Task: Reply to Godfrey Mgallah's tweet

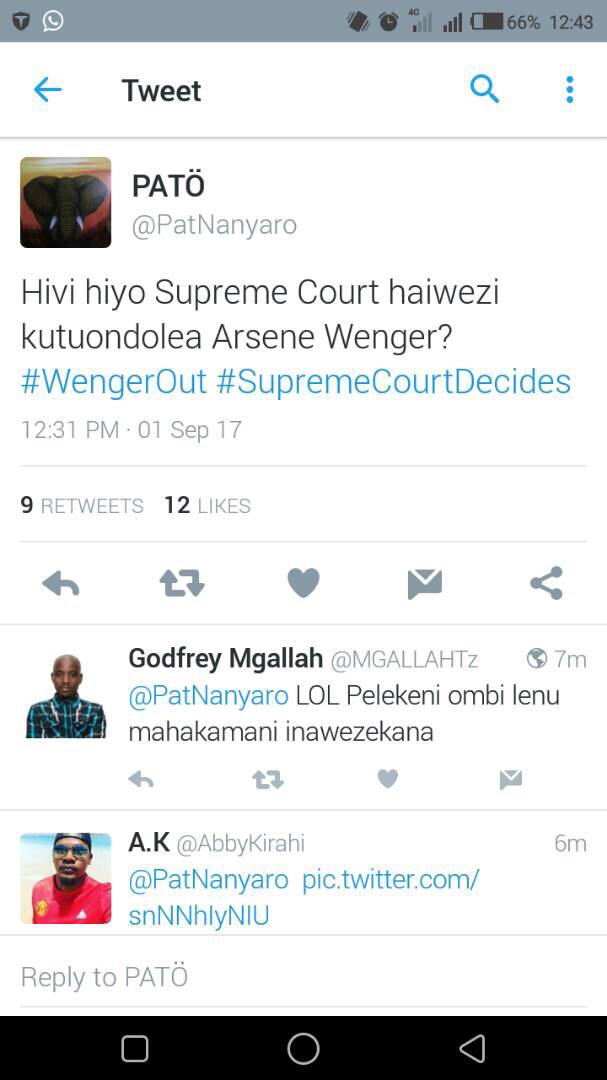Action: (141, 780)
